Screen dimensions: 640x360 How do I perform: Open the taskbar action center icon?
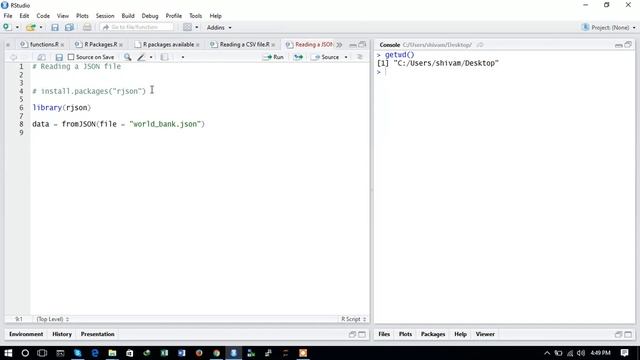coord(624,353)
